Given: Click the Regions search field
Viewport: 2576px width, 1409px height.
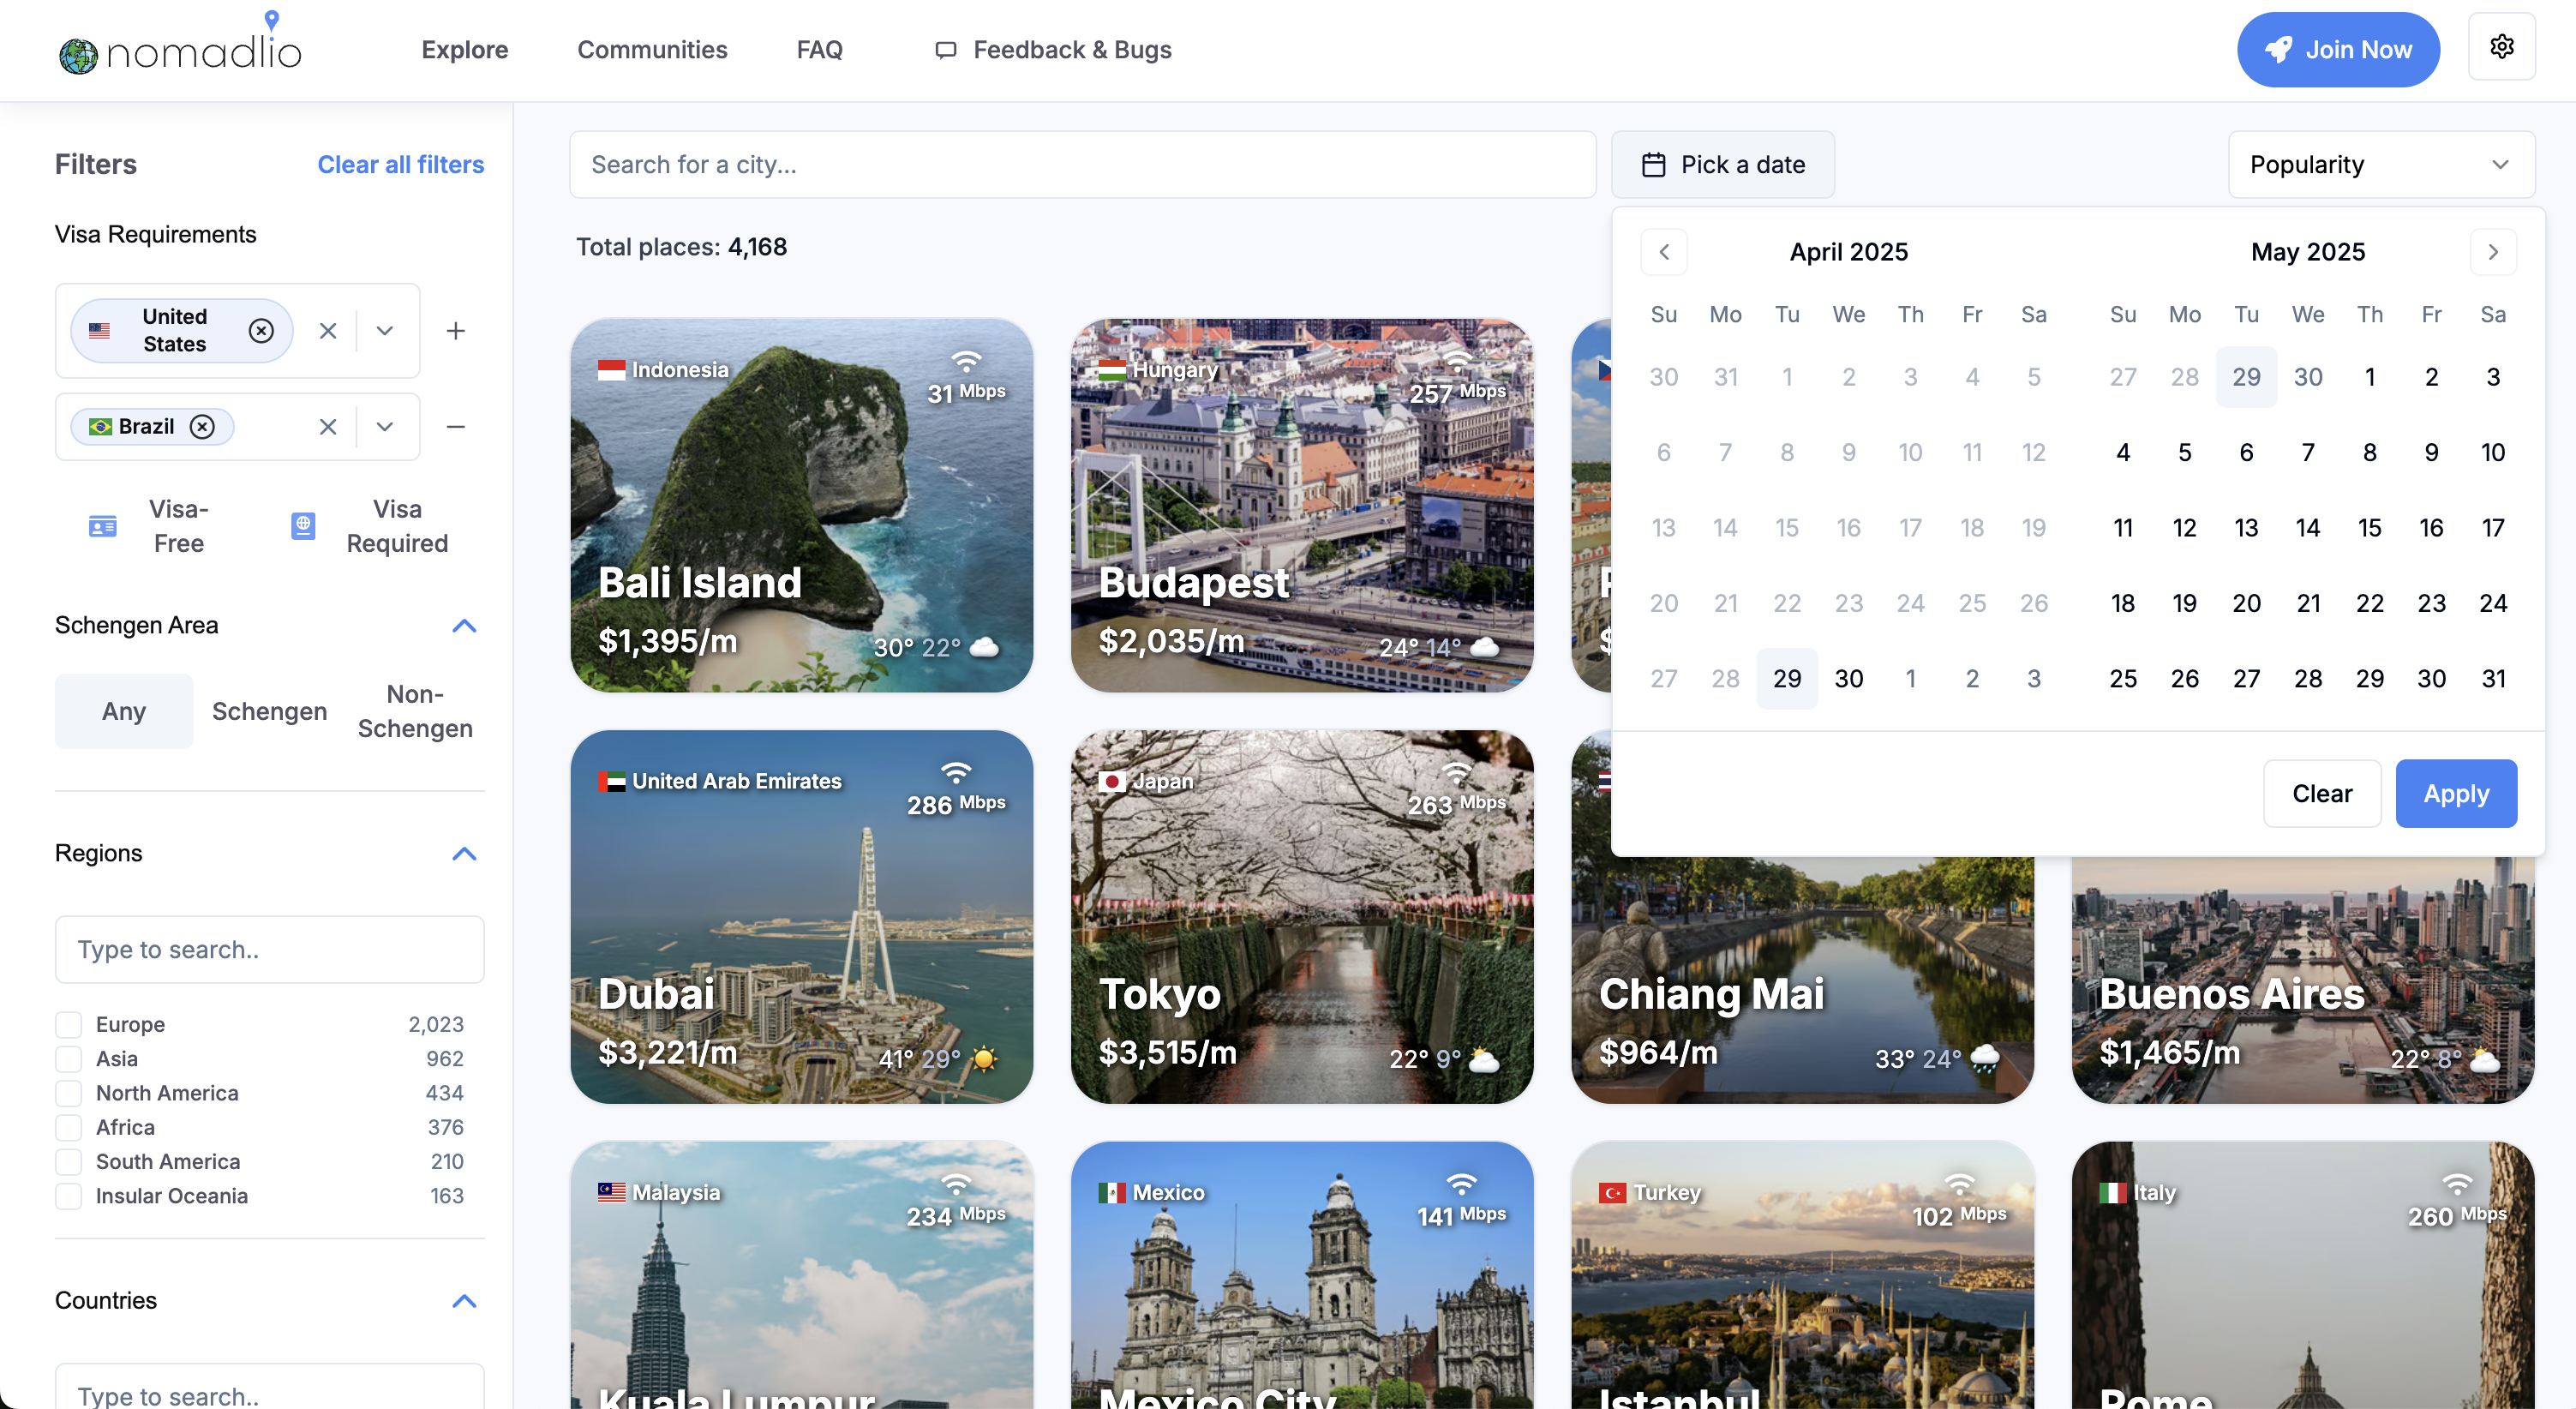Looking at the screenshot, I should tap(270, 950).
